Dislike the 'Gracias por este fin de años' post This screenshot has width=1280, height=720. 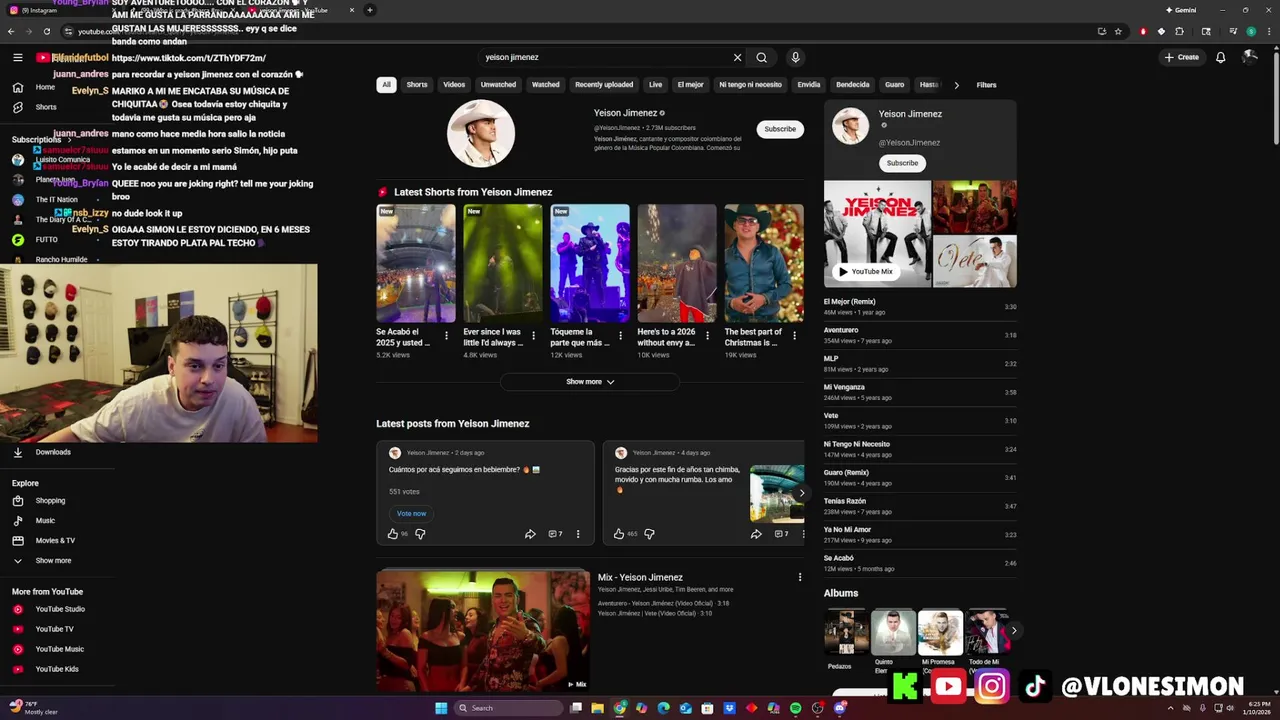click(649, 534)
